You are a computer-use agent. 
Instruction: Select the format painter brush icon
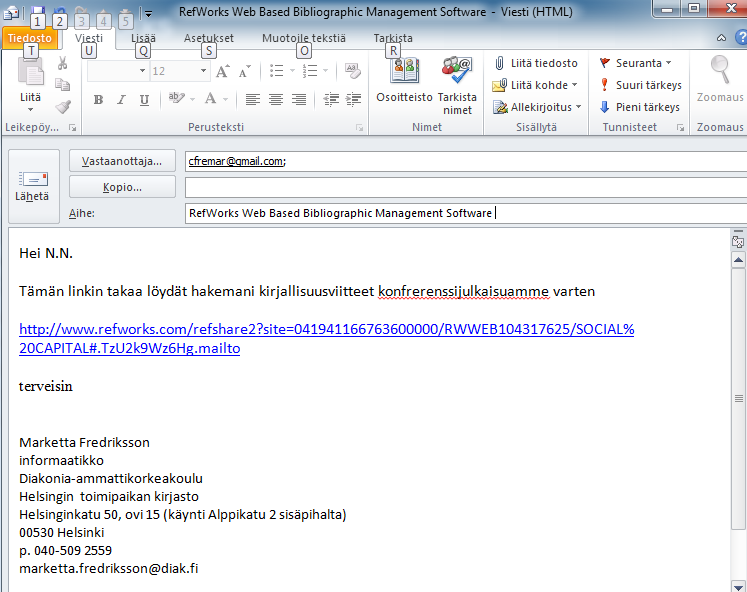point(63,107)
